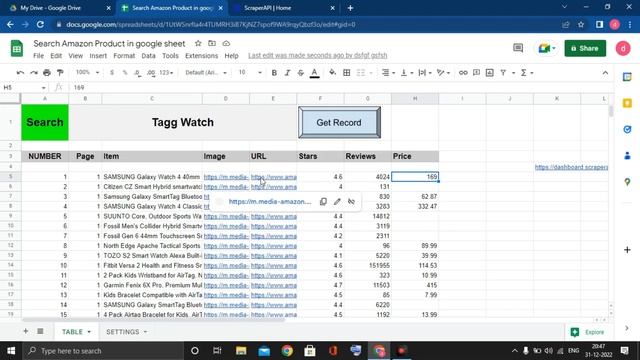Open the Extensions menu
The height and width of the screenshot is (360, 640).
pyautogui.click(x=202, y=56)
